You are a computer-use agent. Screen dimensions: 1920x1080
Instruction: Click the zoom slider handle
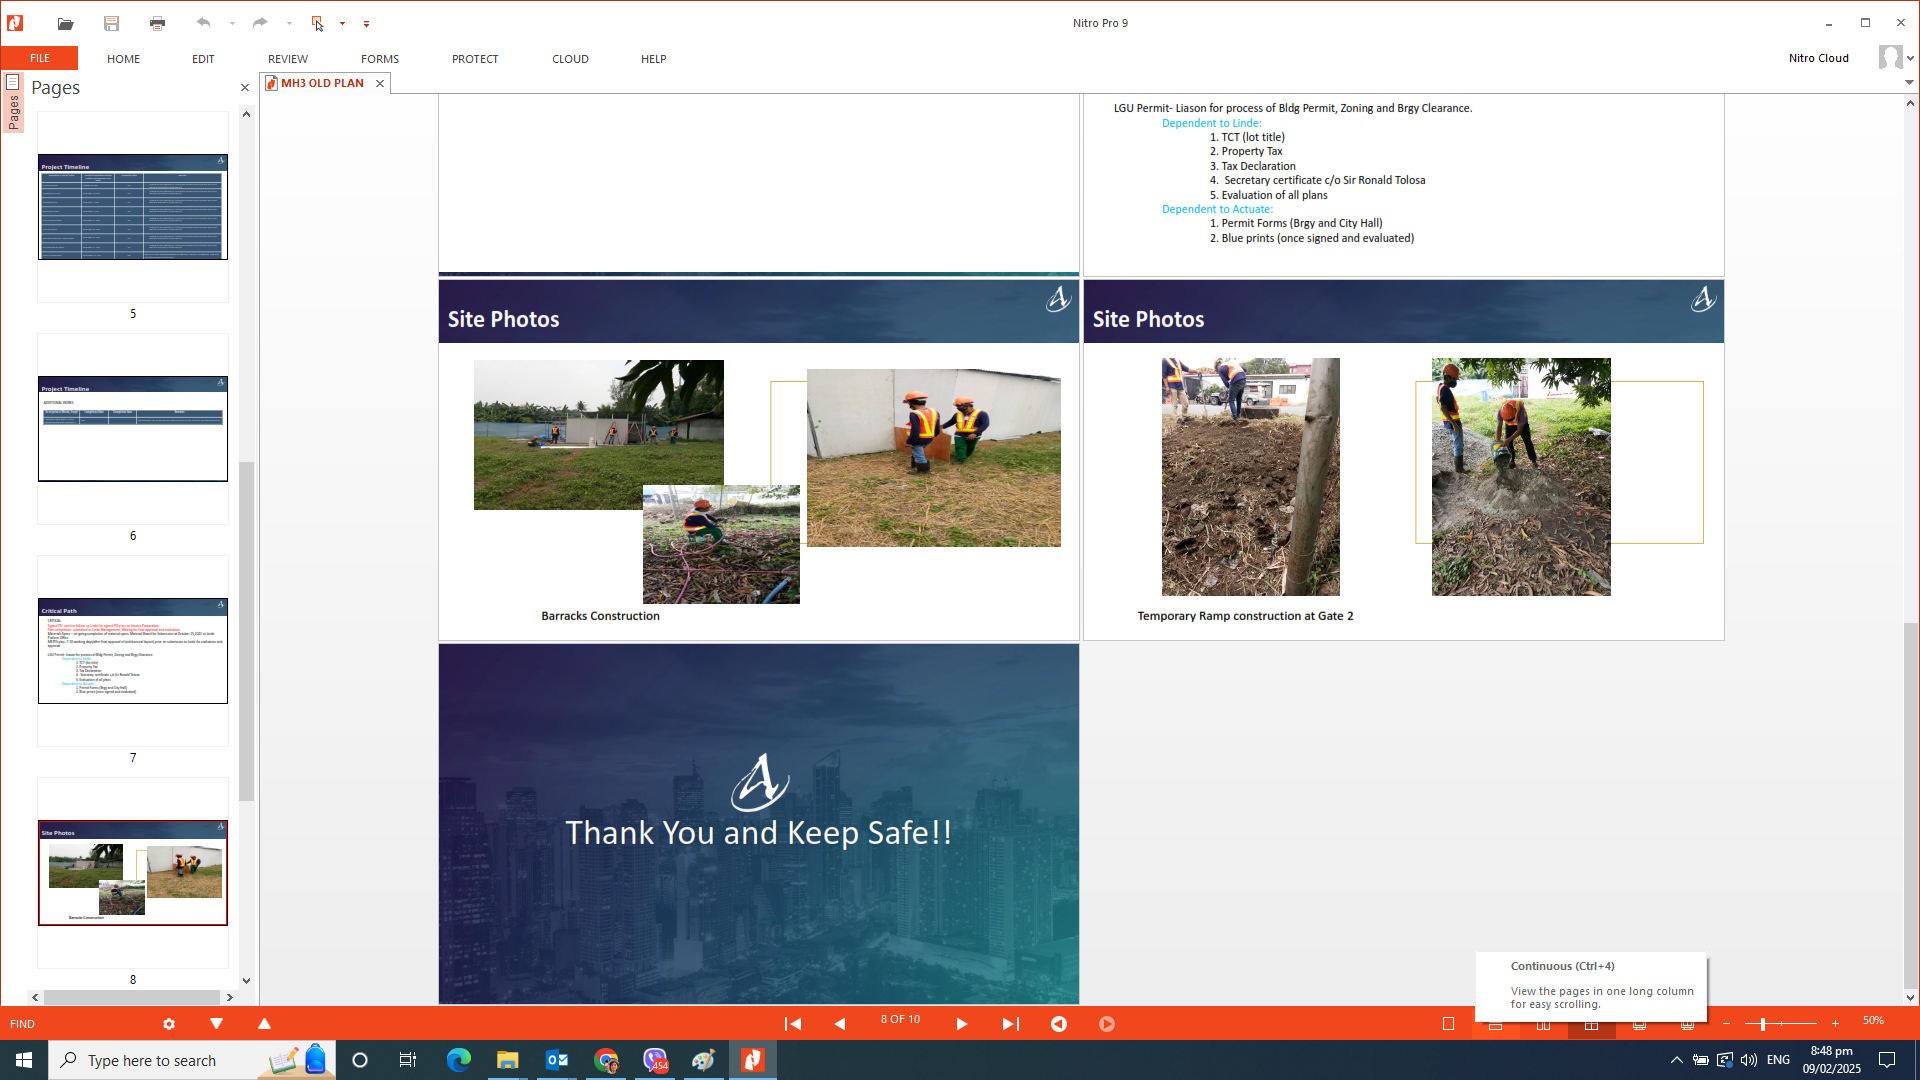coord(1763,1023)
